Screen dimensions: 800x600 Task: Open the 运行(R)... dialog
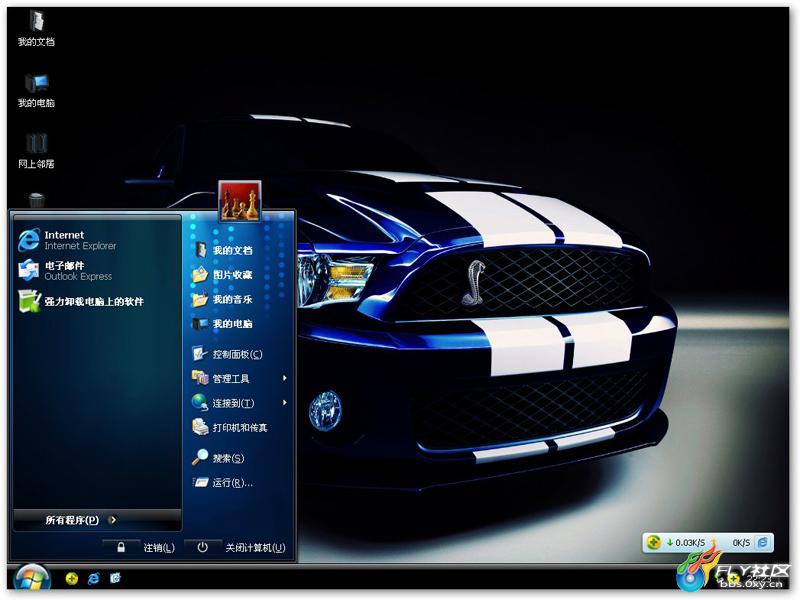(x=222, y=482)
